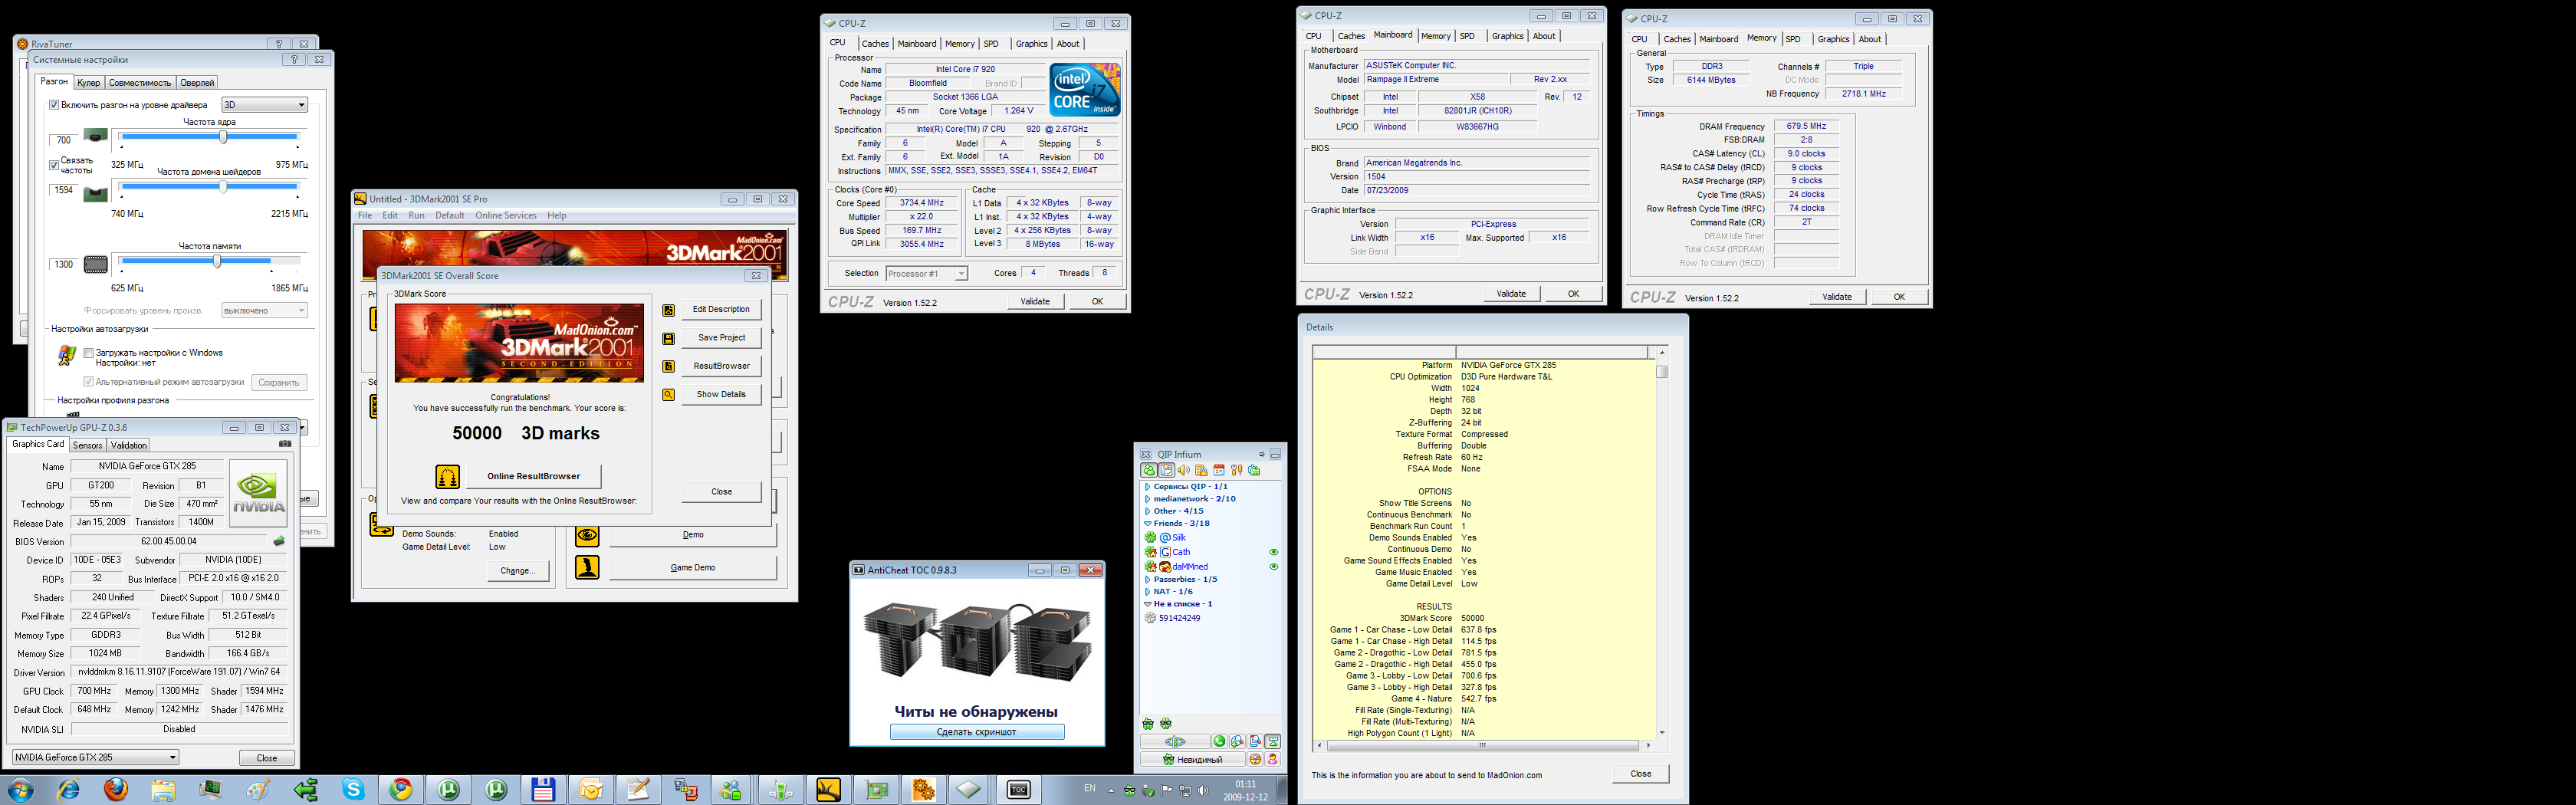Viewport: 2576px width, 805px height.
Task: Open Google Chrome from the taskbar
Action: coord(401,789)
